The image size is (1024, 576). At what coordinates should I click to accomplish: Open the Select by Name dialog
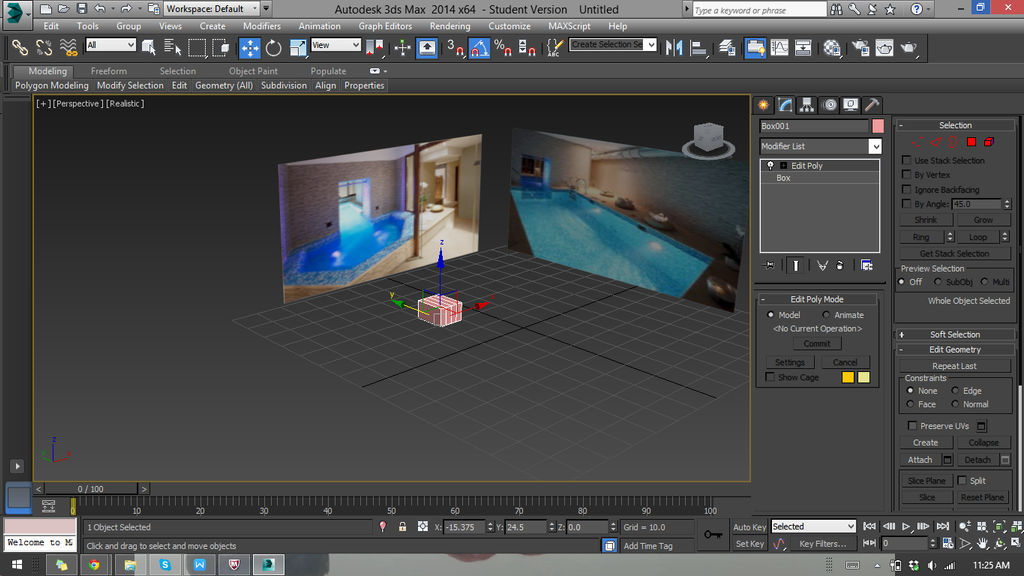[173, 48]
